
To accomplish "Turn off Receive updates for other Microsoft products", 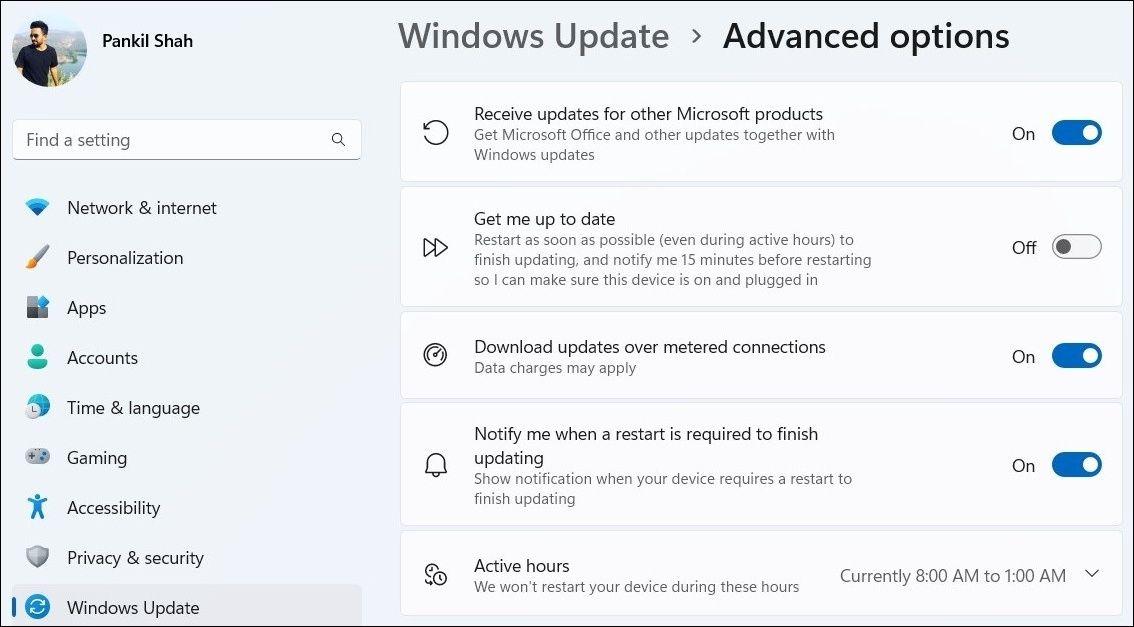I will [1076, 133].
